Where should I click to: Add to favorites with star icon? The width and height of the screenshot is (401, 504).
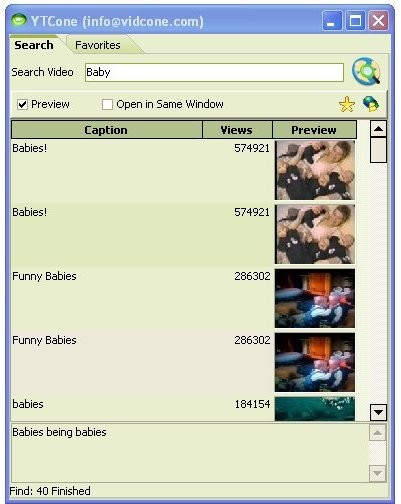point(347,105)
